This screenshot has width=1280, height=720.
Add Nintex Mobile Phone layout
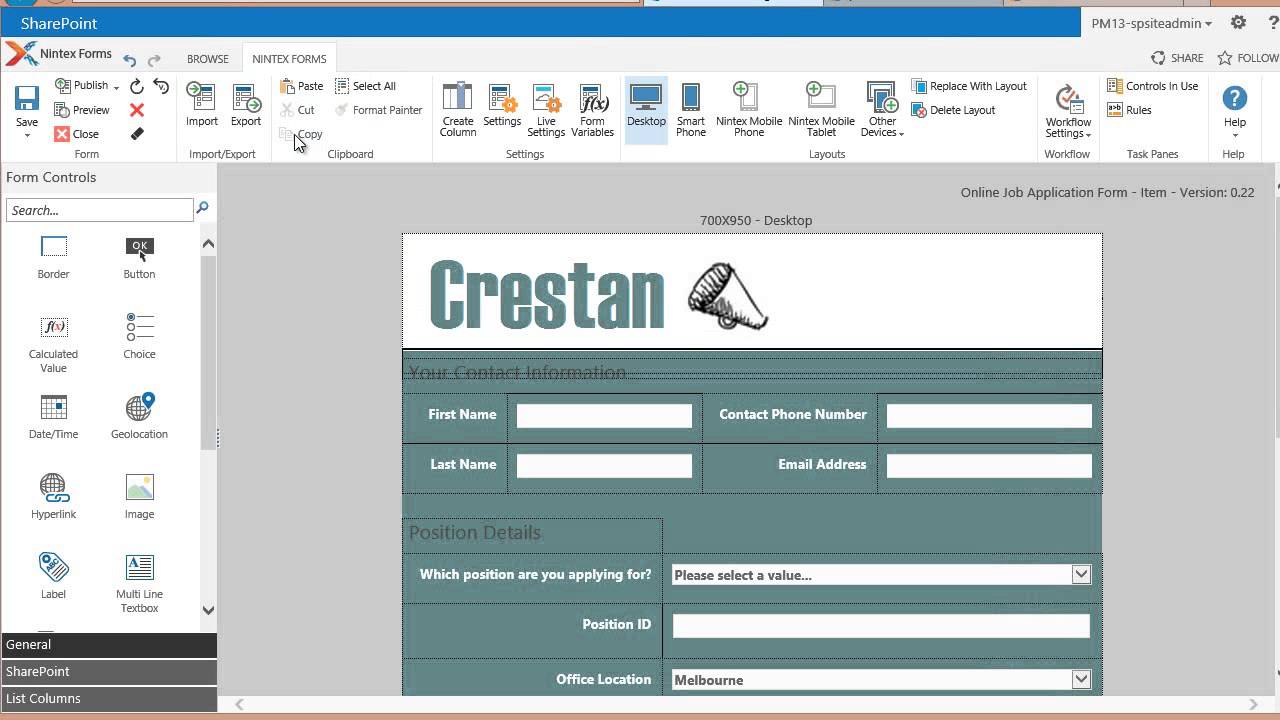coord(749,110)
